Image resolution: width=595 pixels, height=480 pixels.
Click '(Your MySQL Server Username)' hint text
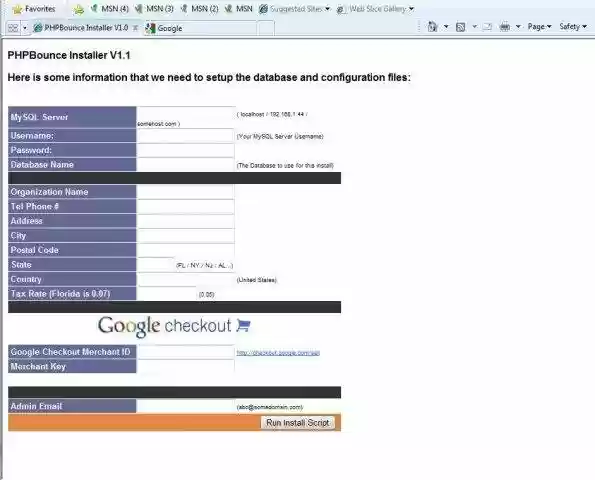(280, 137)
